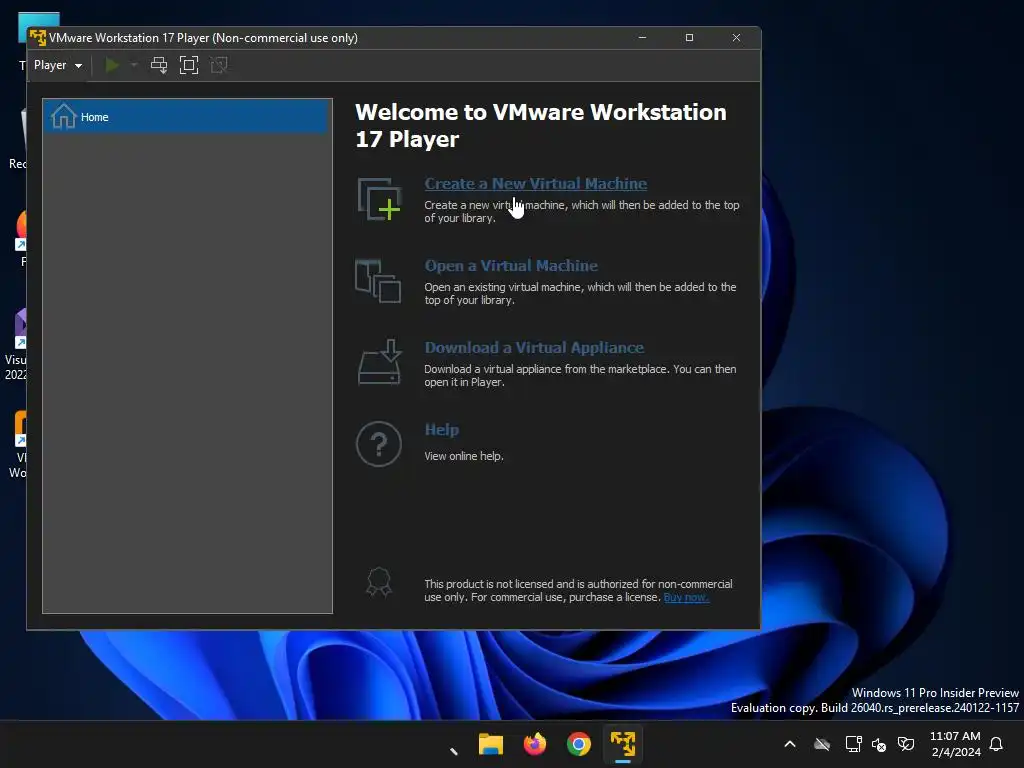The image size is (1024, 768).
Task: Click the new virtual machine plus icon
Action: click(380, 199)
